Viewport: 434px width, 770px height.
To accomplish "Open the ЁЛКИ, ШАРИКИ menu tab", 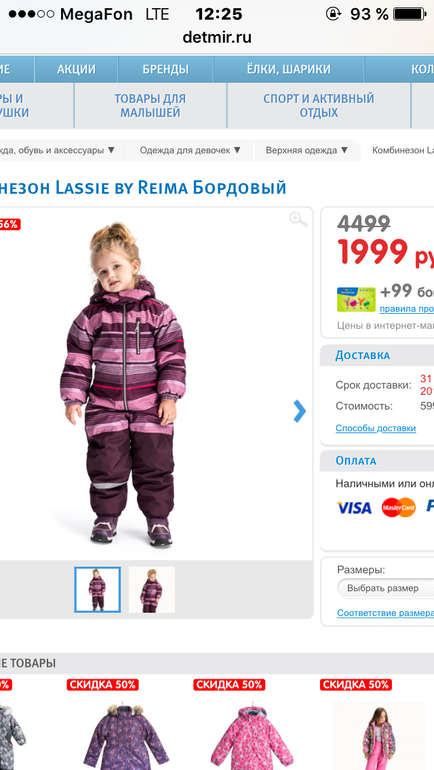I will tap(289, 69).
